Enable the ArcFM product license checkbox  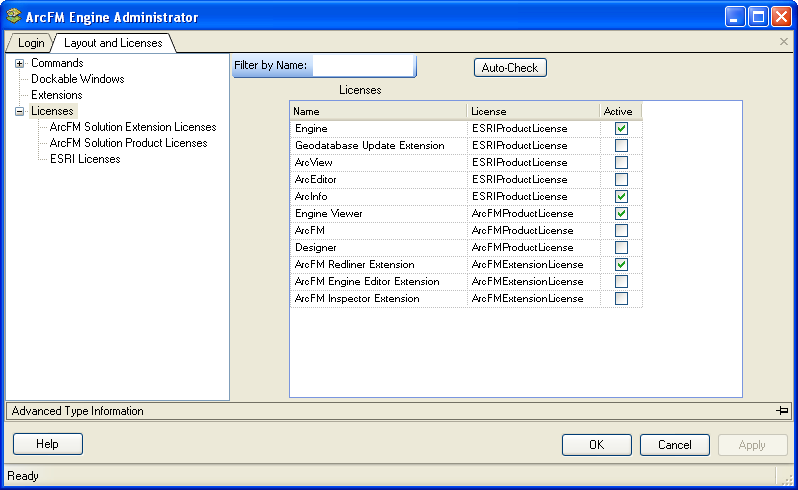[621, 230]
